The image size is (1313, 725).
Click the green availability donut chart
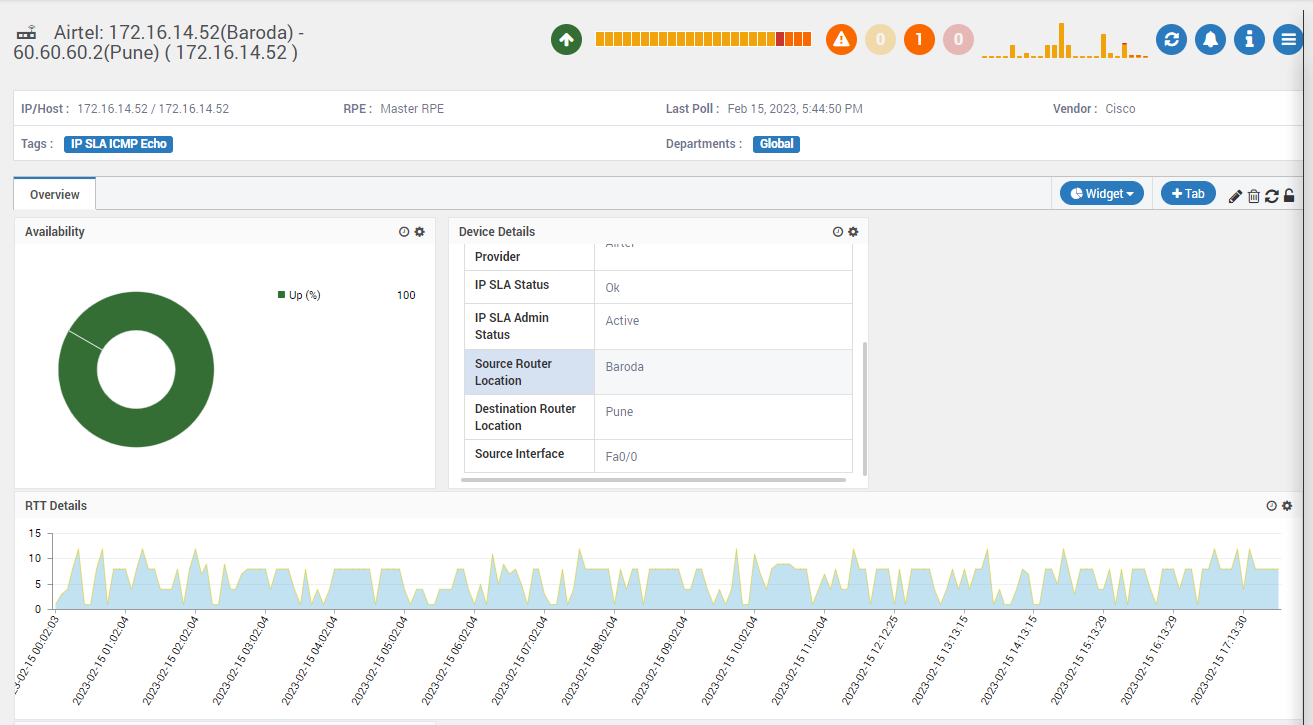click(136, 369)
